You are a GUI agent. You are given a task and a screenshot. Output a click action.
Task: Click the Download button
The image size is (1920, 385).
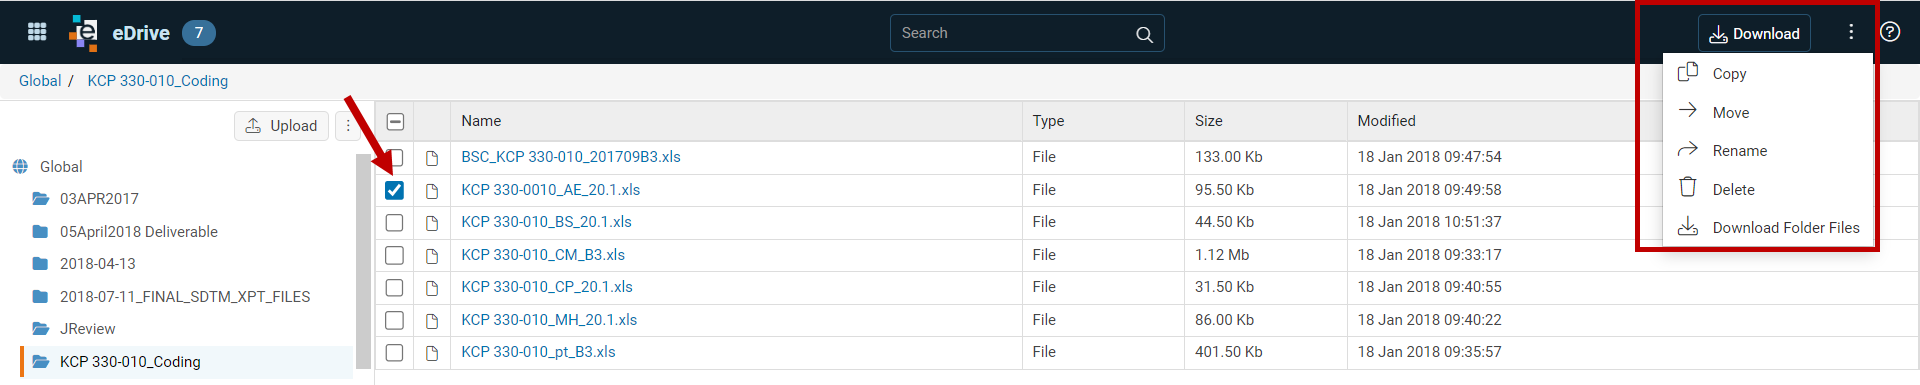1754,33
